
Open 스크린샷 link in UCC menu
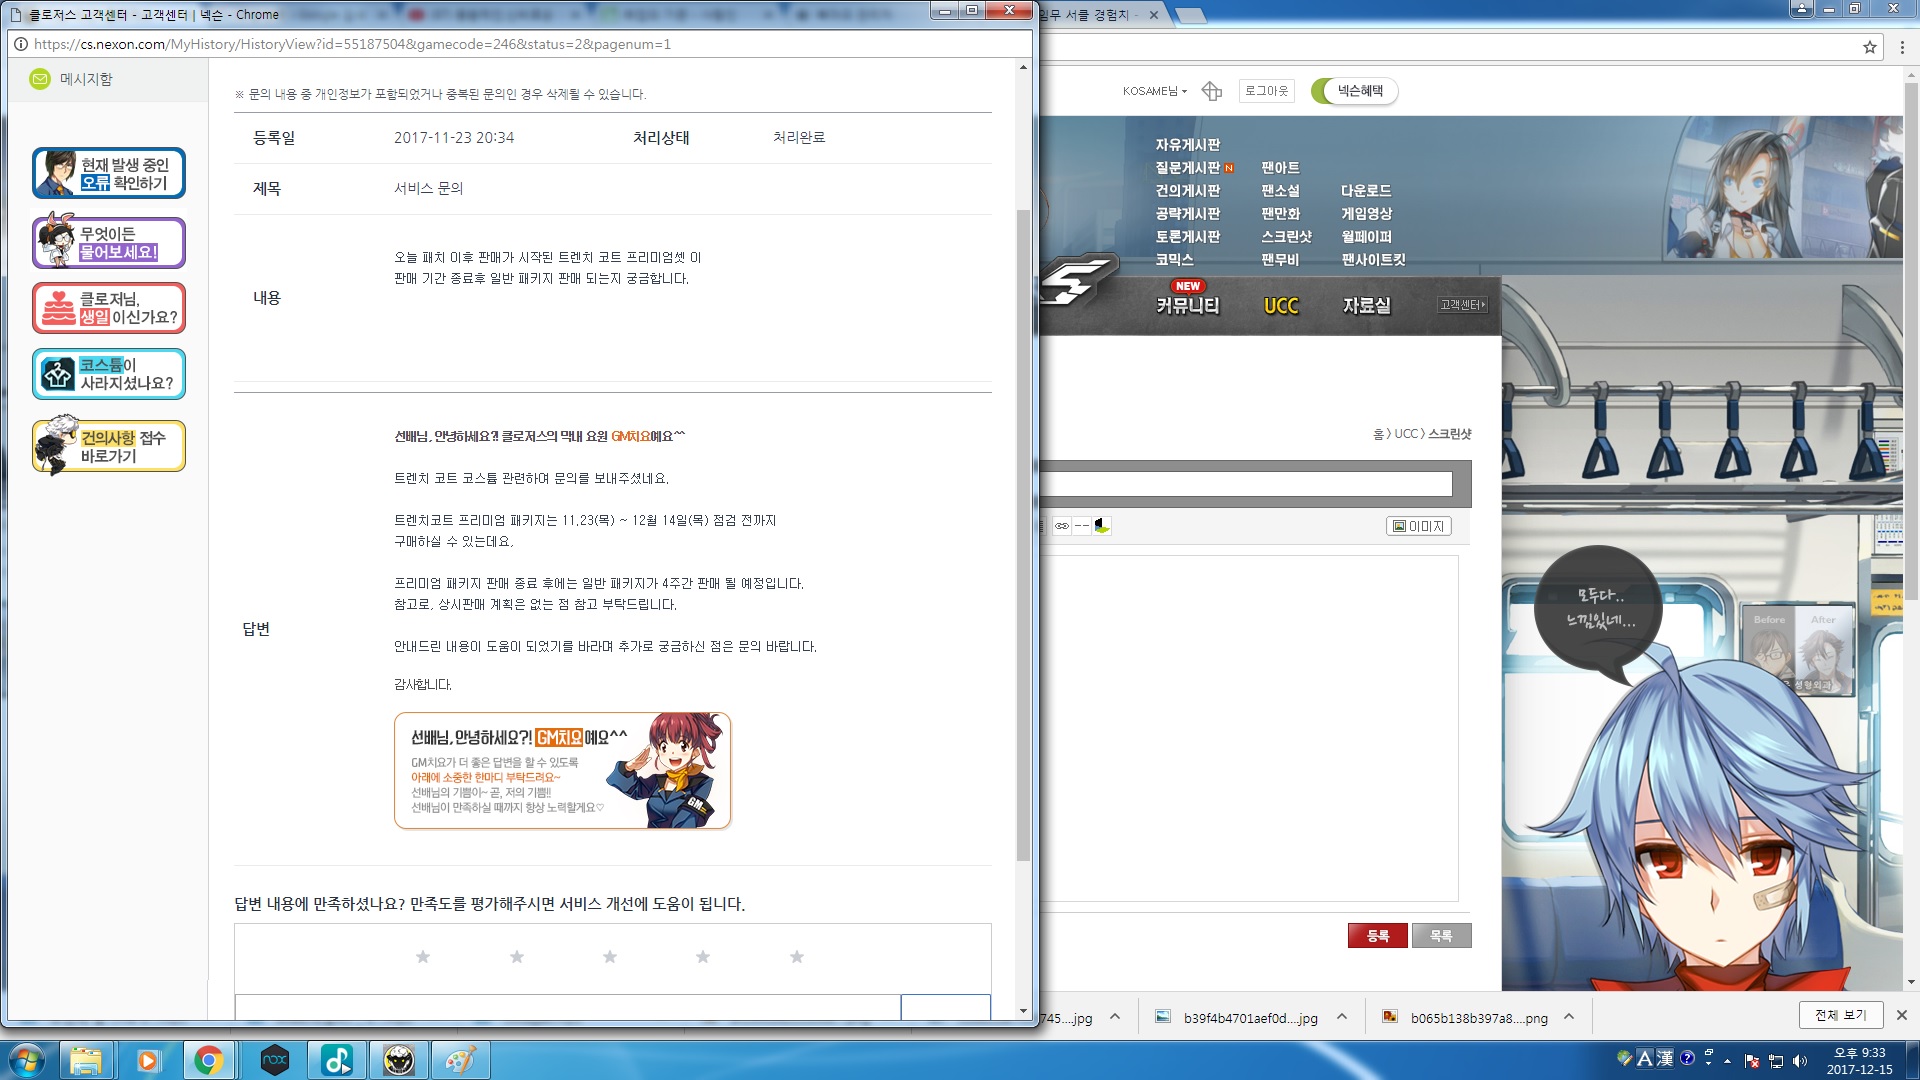point(1286,237)
